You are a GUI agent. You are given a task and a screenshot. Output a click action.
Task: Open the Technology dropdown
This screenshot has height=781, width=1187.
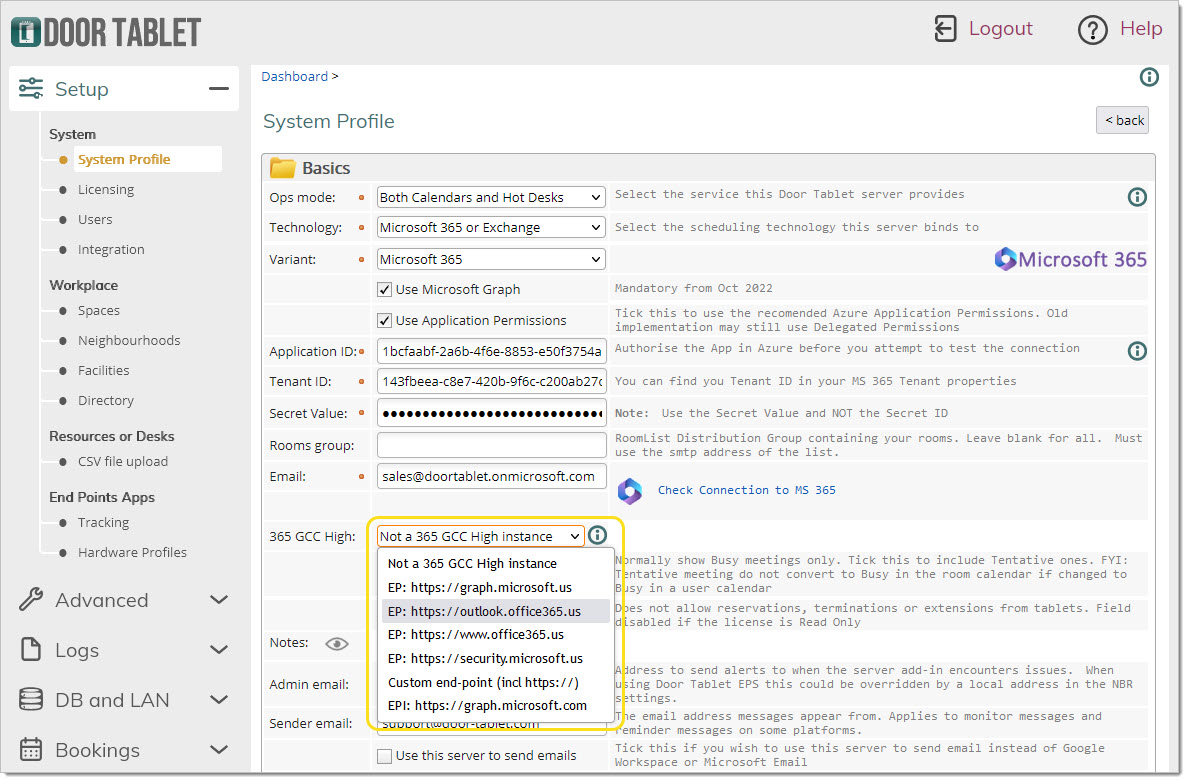click(x=491, y=227)
